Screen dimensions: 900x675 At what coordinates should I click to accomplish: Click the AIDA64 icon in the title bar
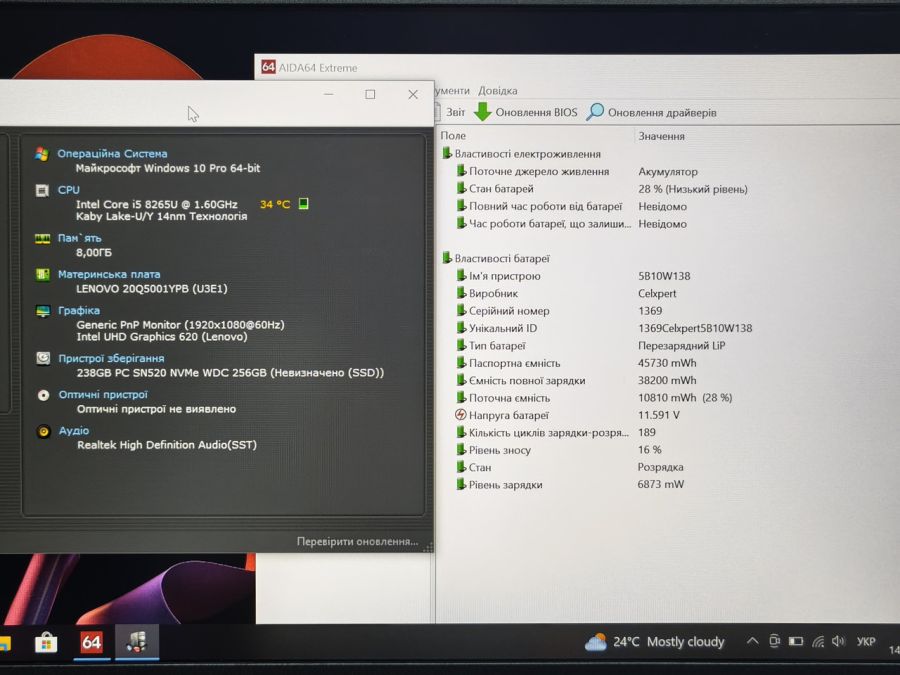pyautogui.click(x=268, y=67)
